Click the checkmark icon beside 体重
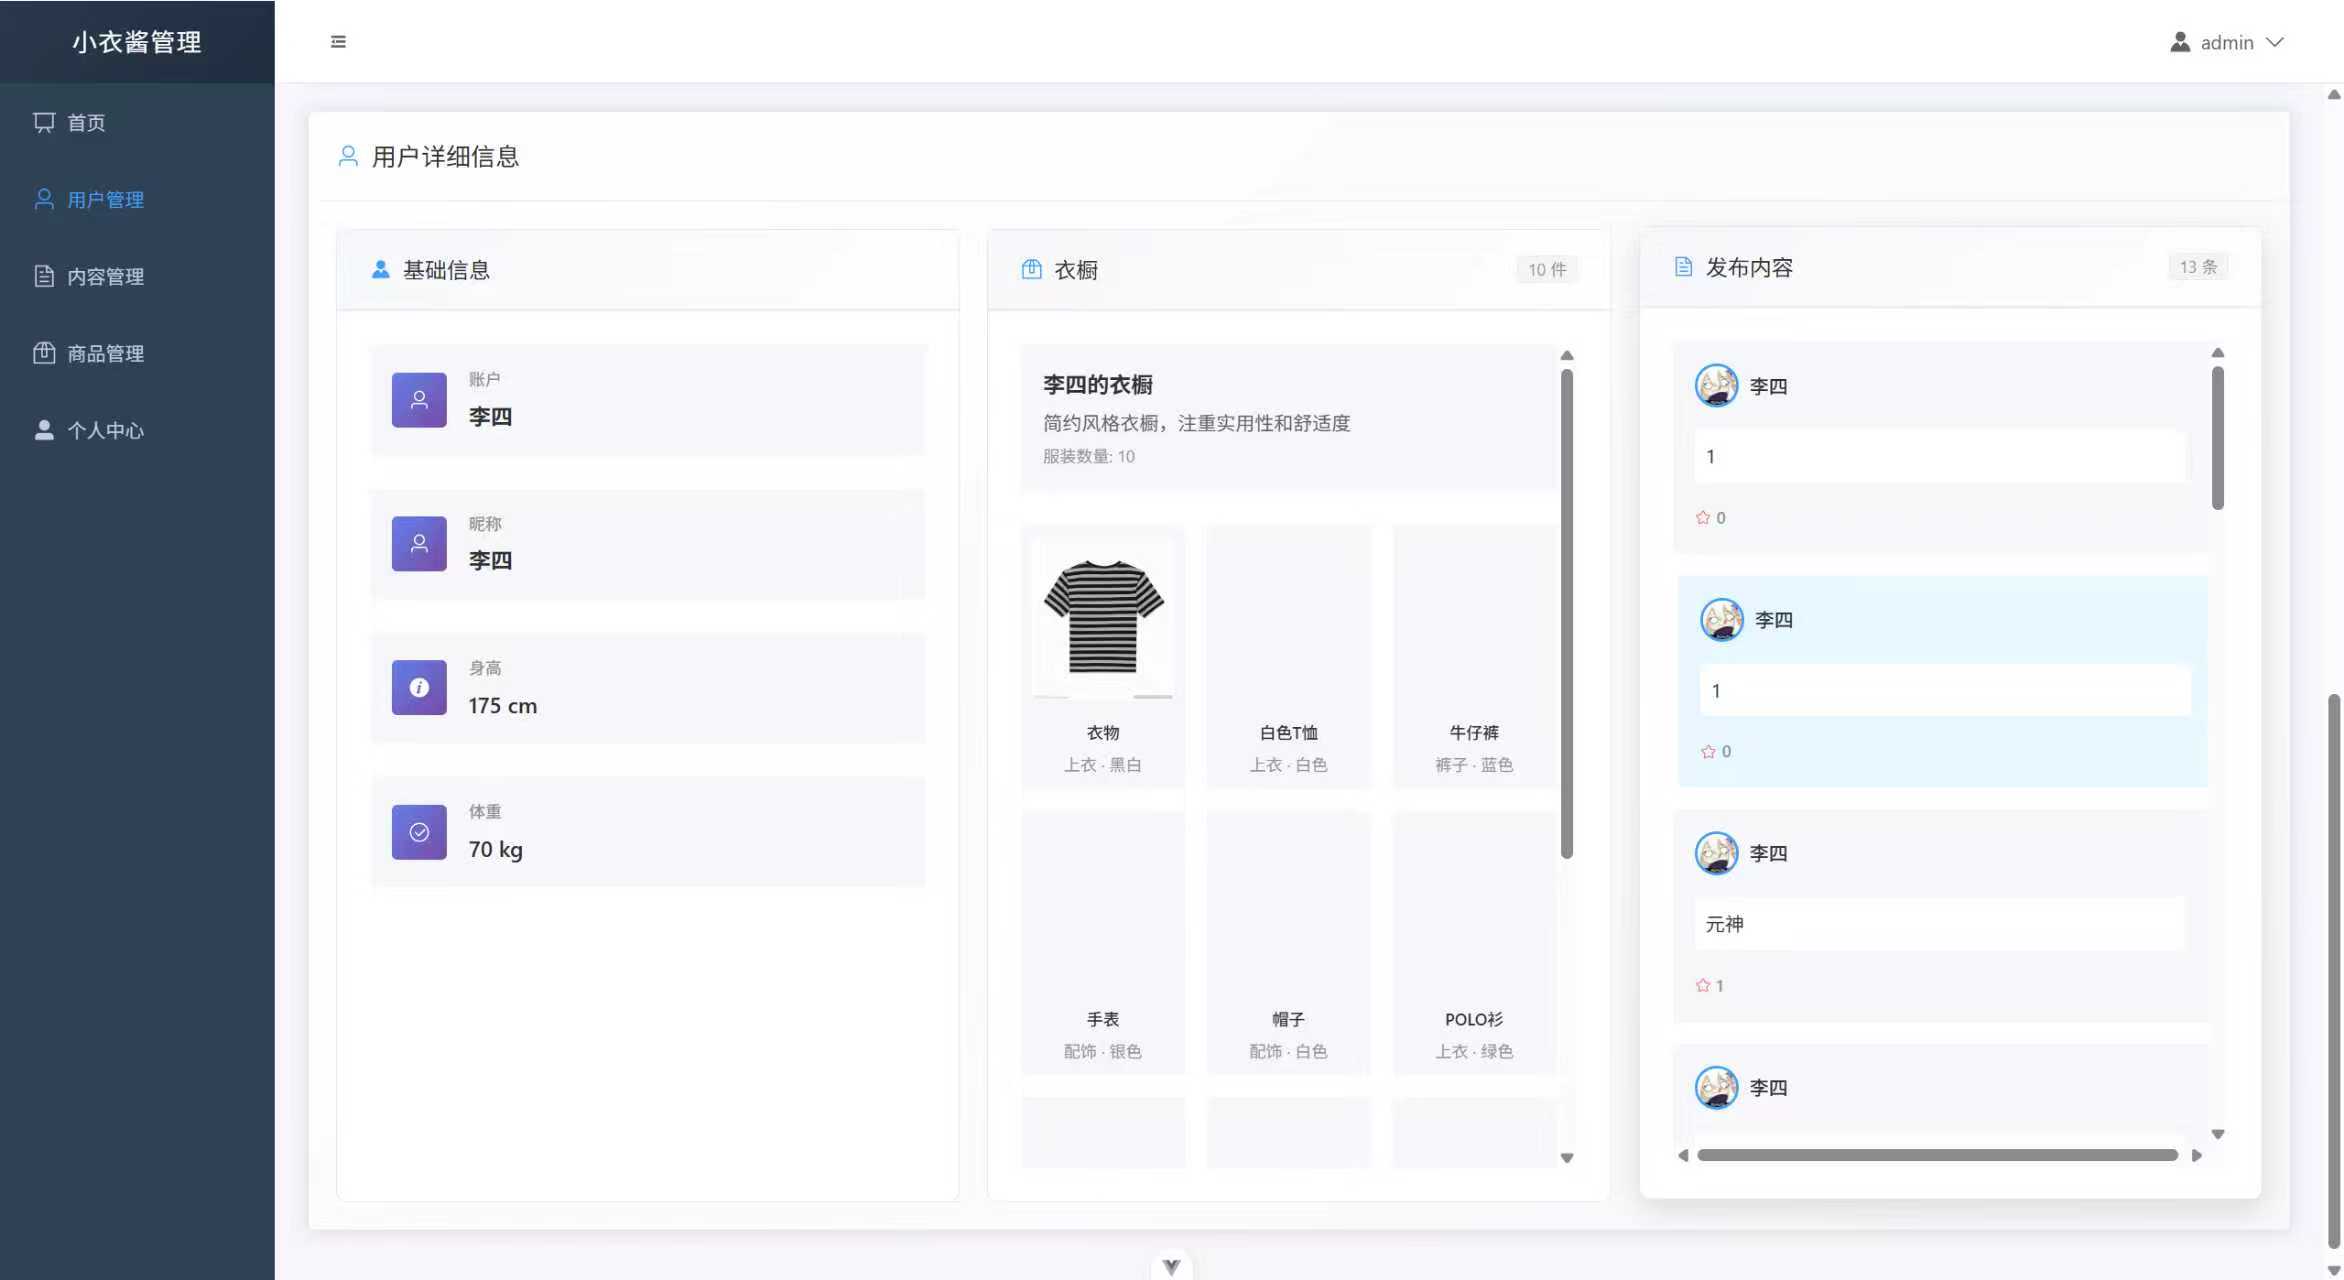Image resolution: width=2344 pixels, height=1280 pixels. coord(419,832)
